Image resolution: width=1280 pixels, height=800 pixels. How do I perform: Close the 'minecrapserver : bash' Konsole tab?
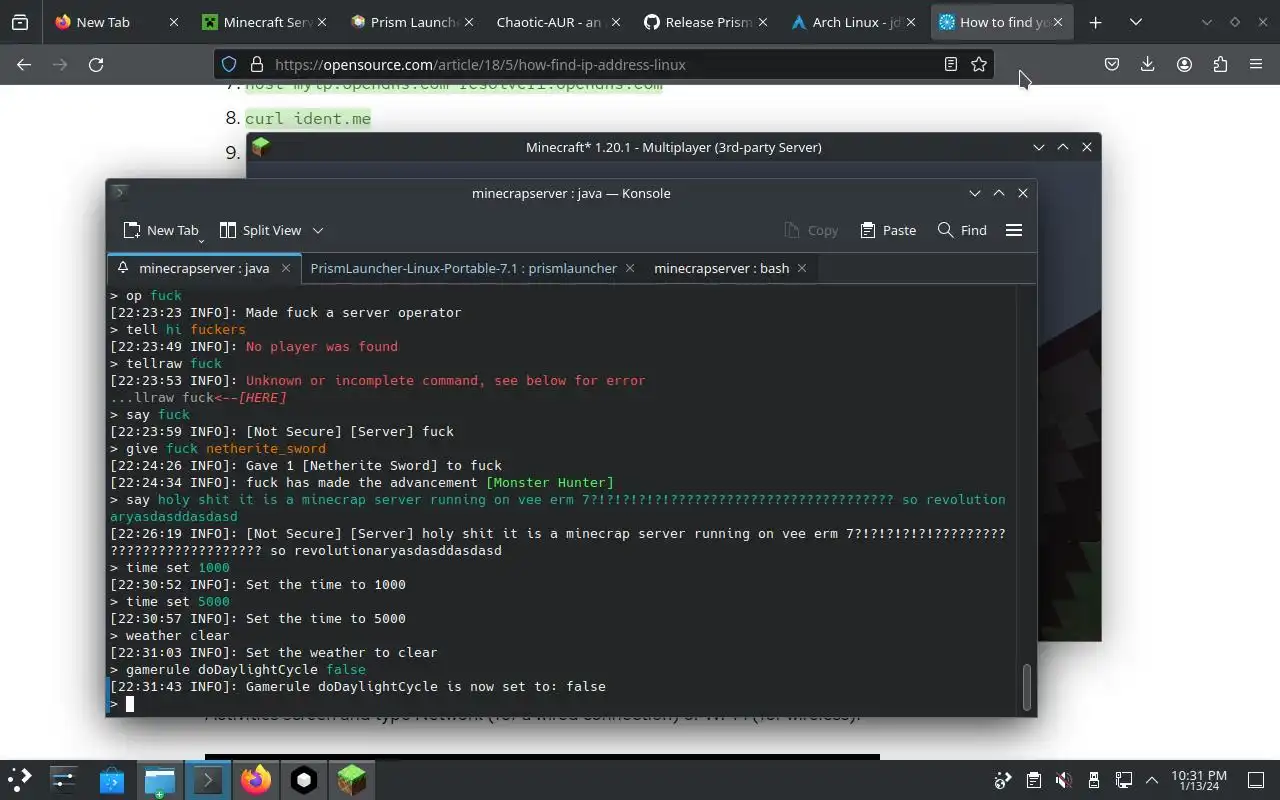point(802,268)
